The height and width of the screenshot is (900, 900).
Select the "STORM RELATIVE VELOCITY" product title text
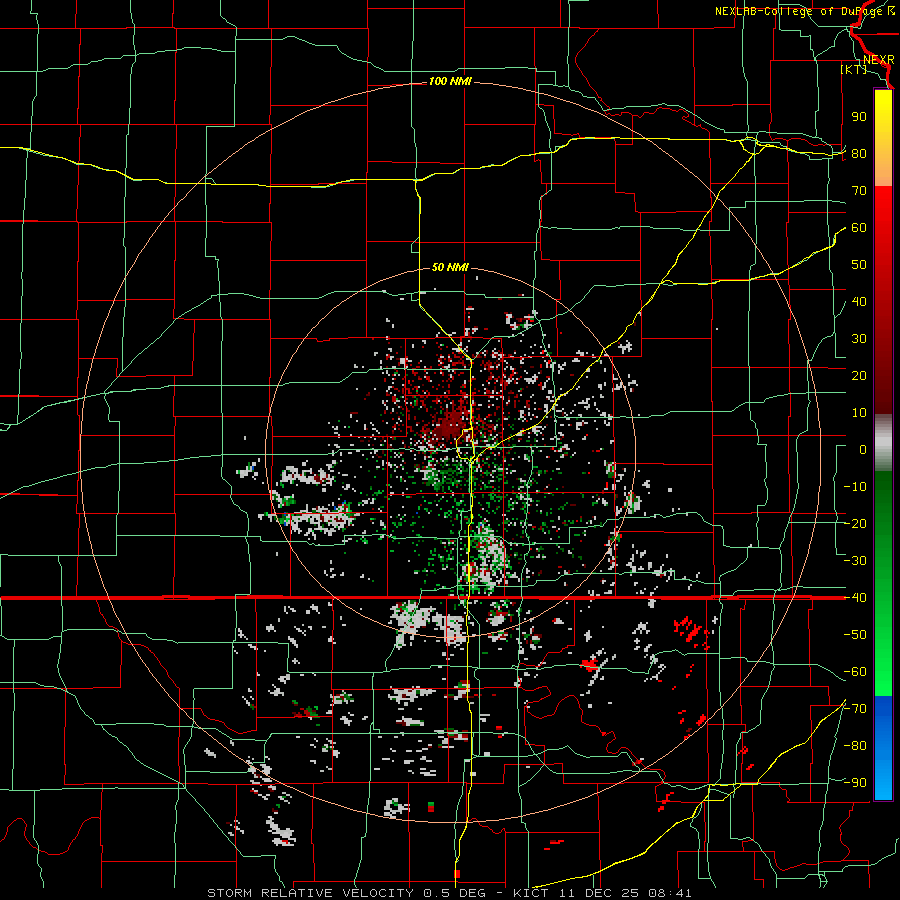313,893
